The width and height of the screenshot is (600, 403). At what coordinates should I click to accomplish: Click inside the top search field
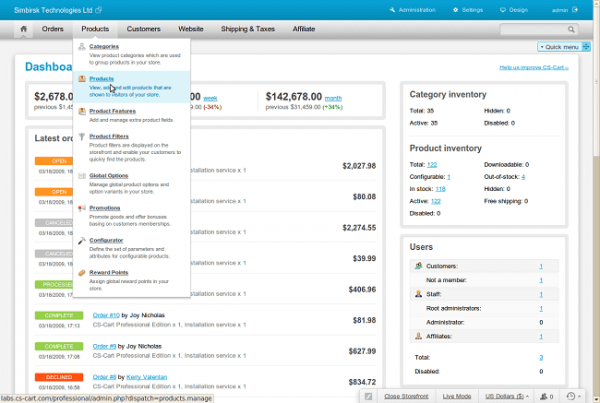tap(533, 29)
